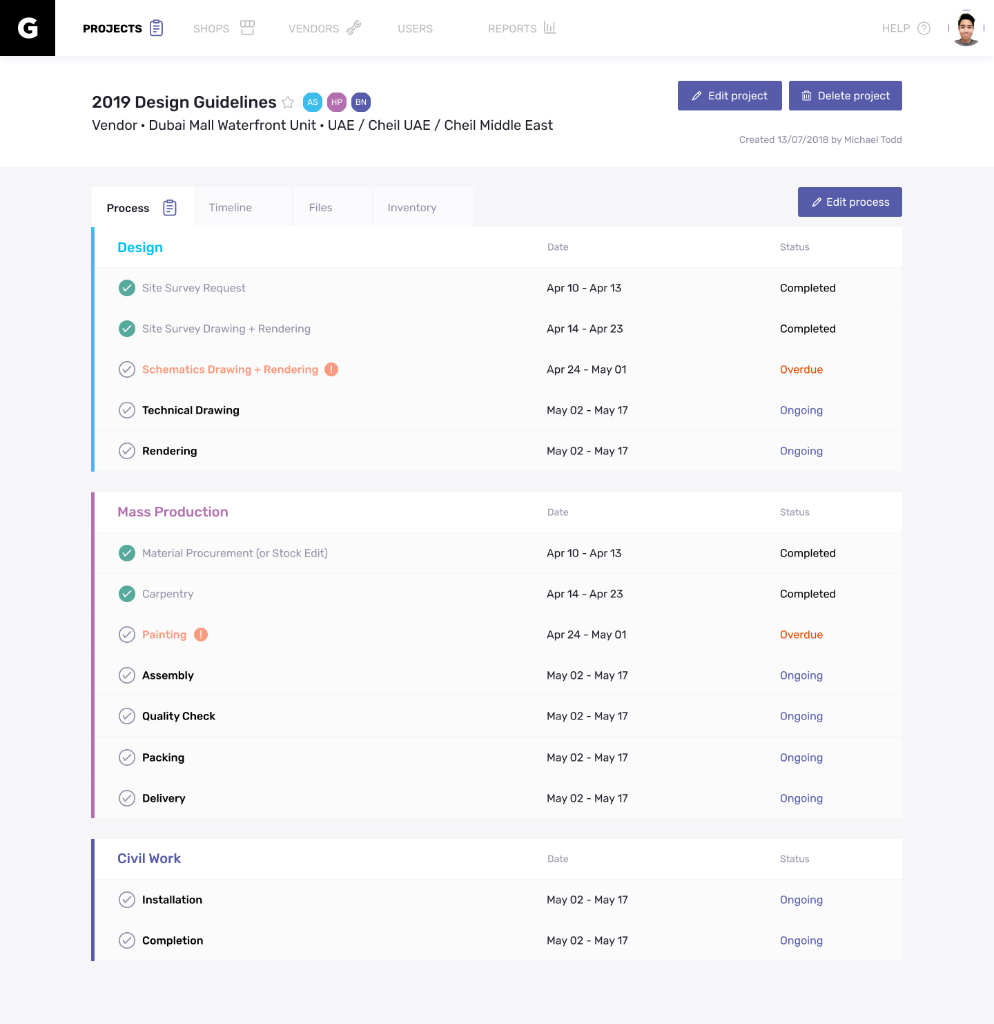Open the Technical Drawing task
994x1024 pixels.
point(191,410)
